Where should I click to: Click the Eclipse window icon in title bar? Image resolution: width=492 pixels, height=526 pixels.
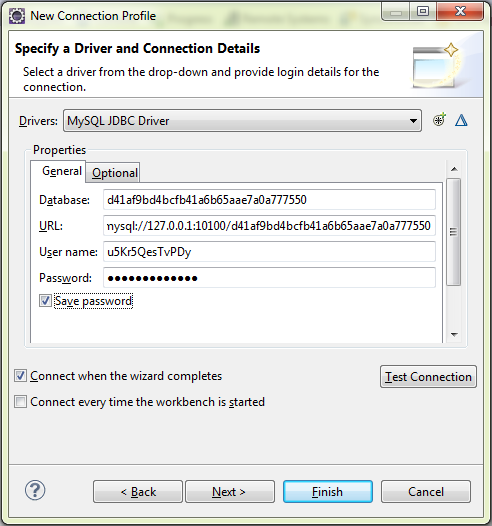[x=17, y=16]
